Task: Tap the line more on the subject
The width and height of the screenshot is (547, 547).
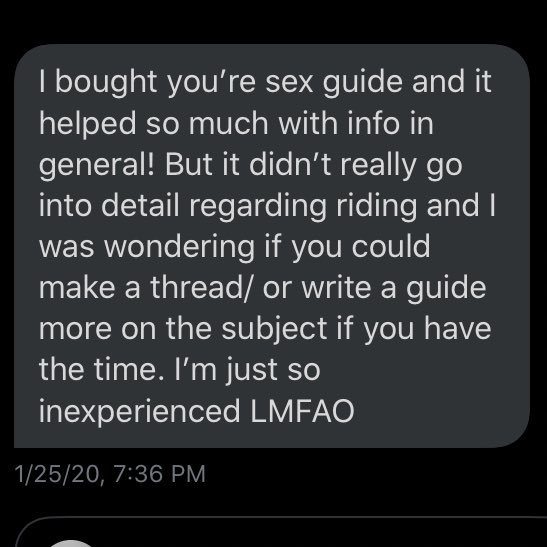Action: (x=265, y=329)
